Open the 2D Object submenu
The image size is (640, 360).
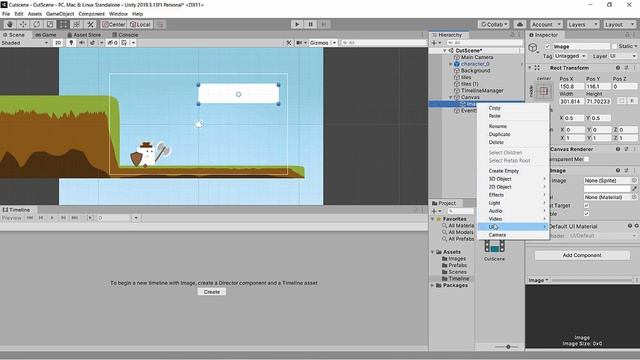(x=513, y=187)
